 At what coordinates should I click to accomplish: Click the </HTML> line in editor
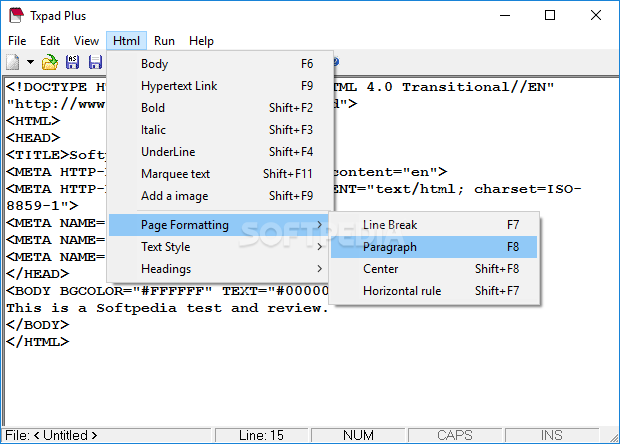point(38,342)
